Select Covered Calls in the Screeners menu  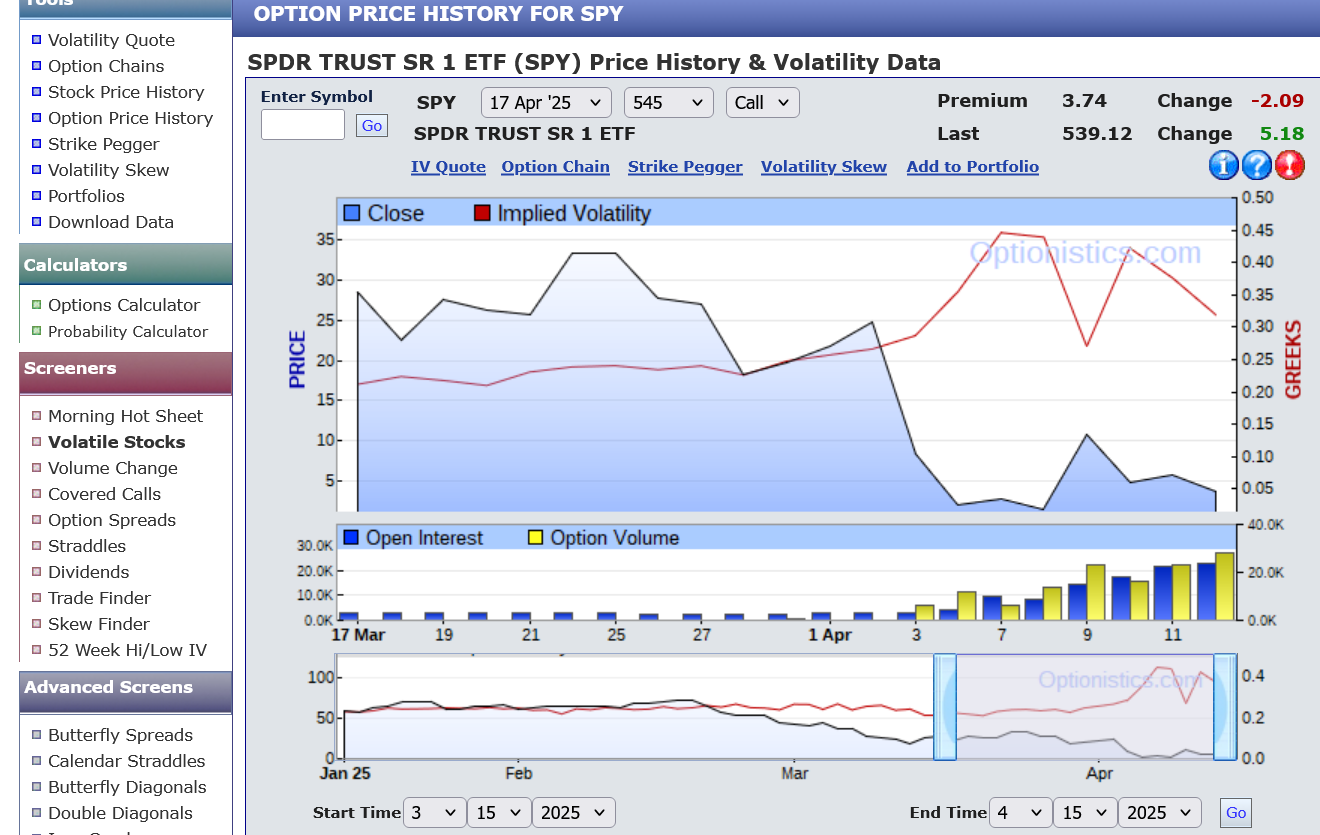tap(104, 494)
